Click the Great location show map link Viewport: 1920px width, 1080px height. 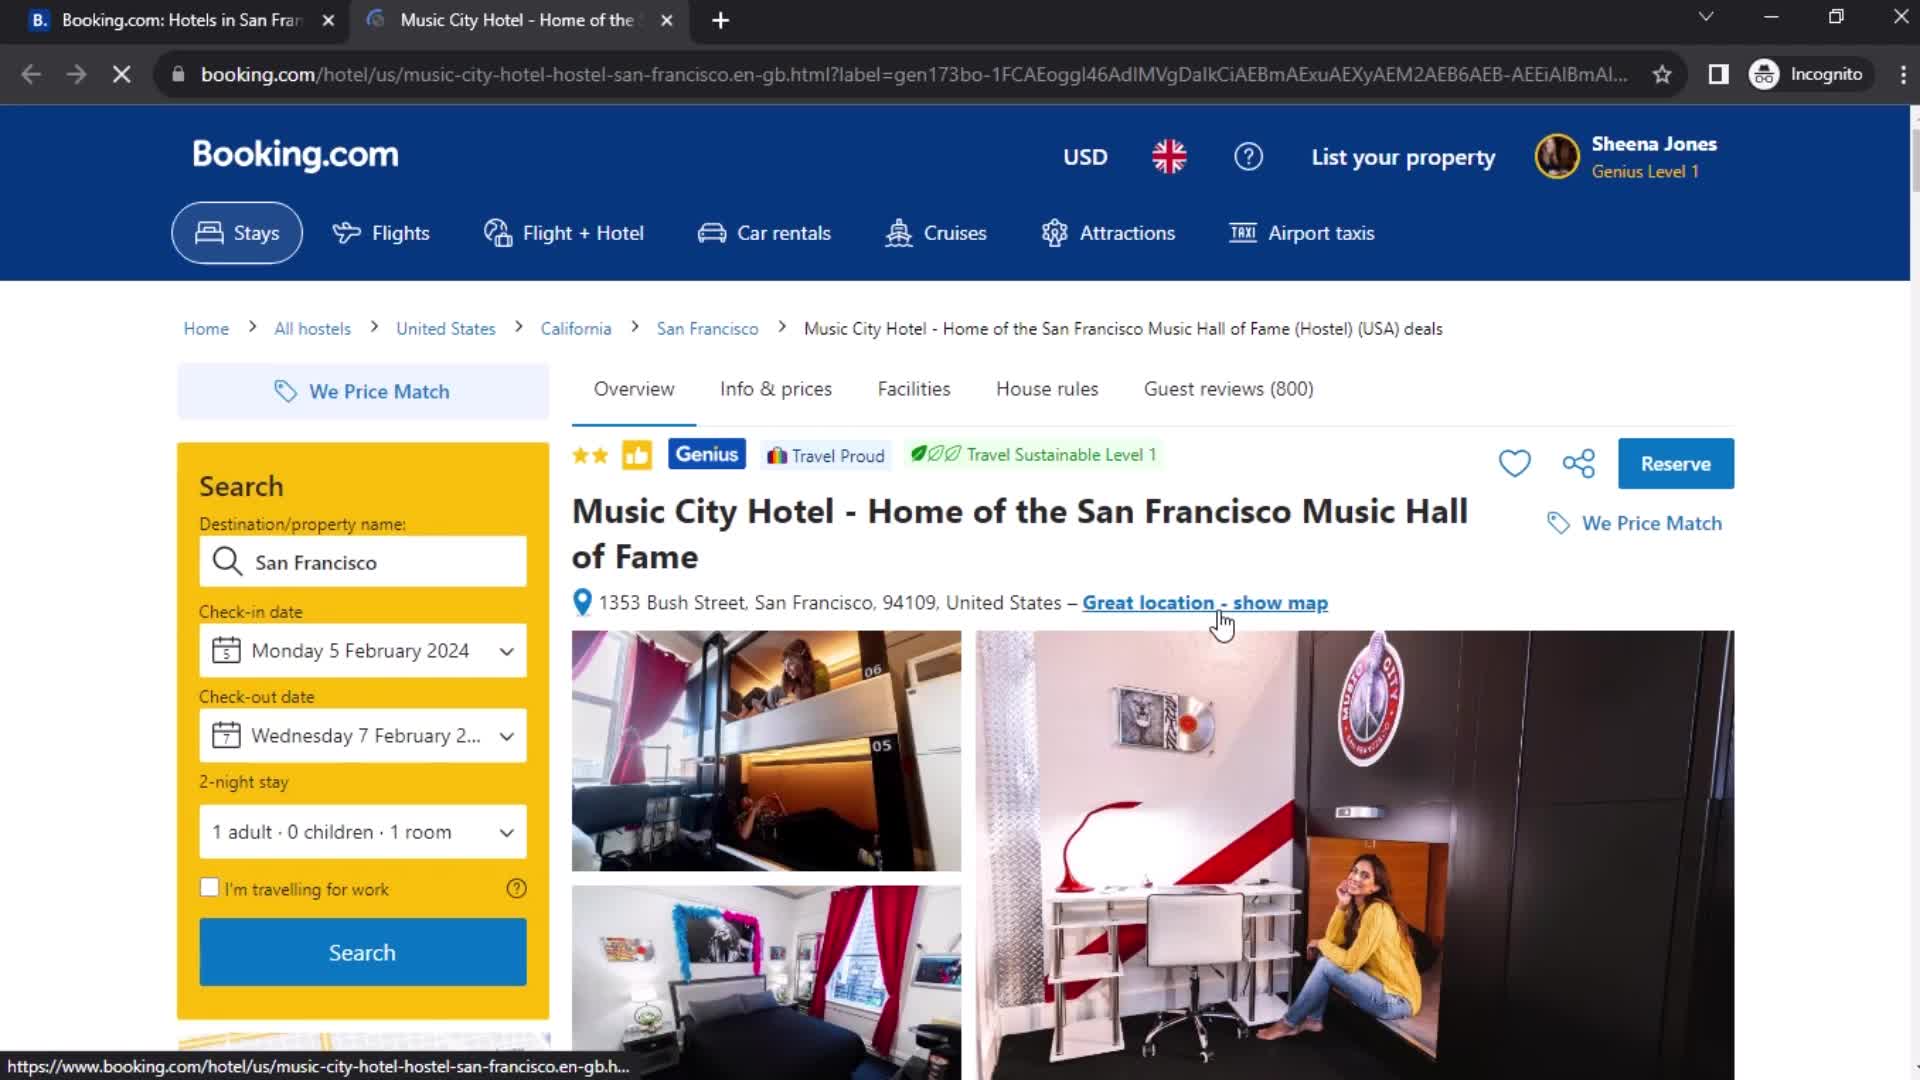coord(1205,603)
